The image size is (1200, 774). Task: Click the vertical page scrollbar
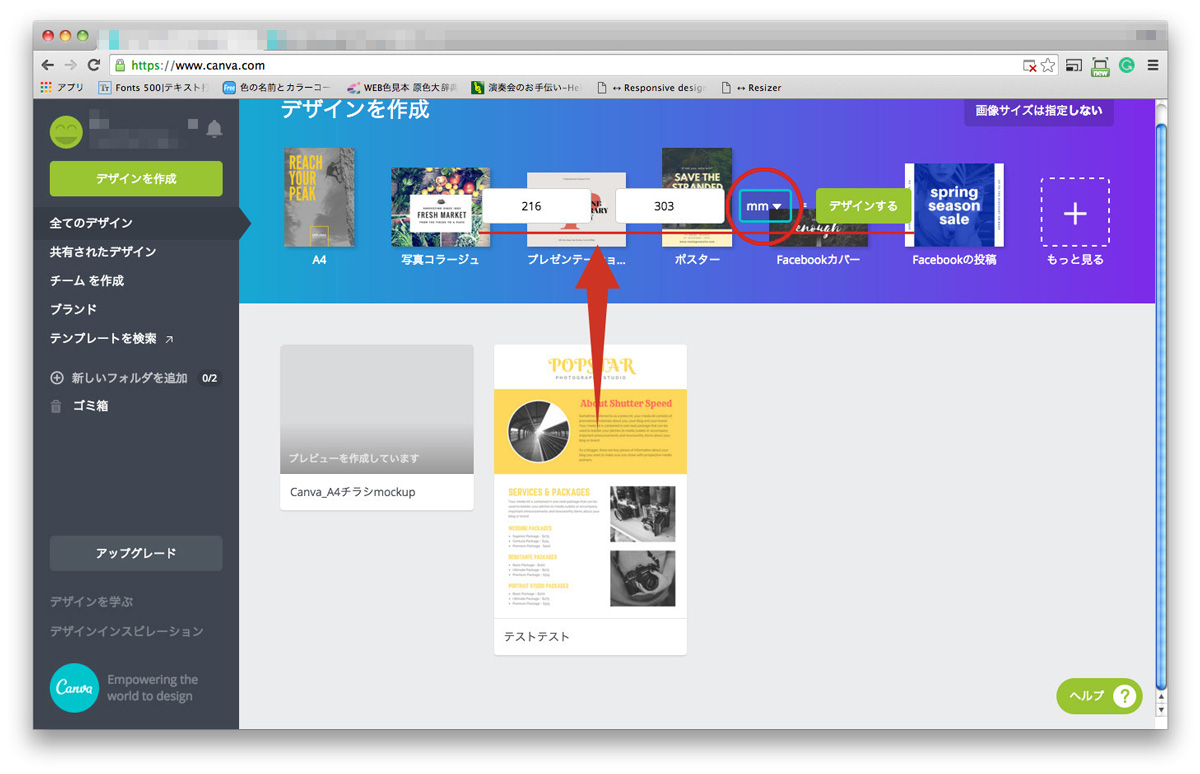tap(1160, 408)
